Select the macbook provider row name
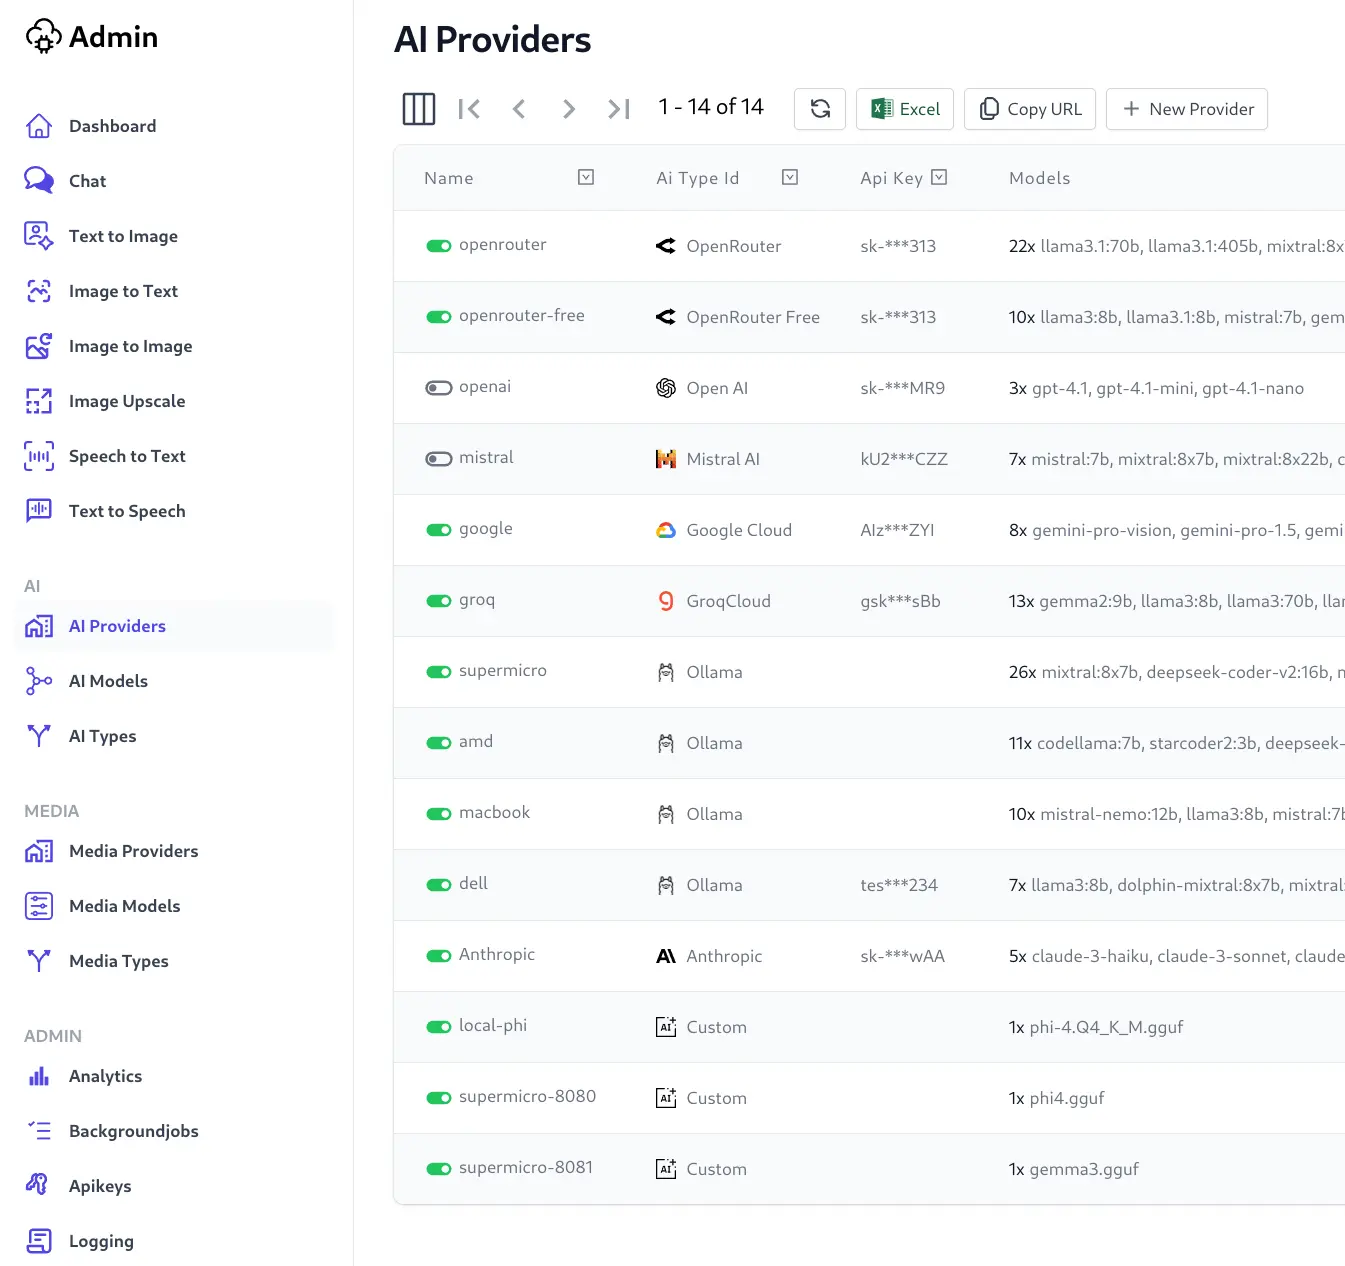The width and height of the screenshot is (1345, 1266). [x=494, y=812]
